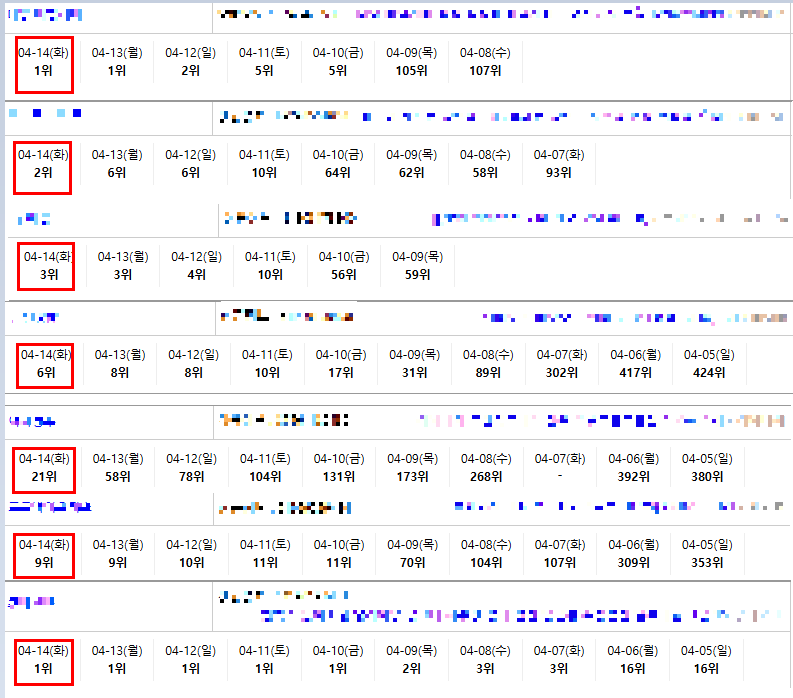
Task: Select the 04-08(수) 3위 cell
Action: tap(485, 660)
